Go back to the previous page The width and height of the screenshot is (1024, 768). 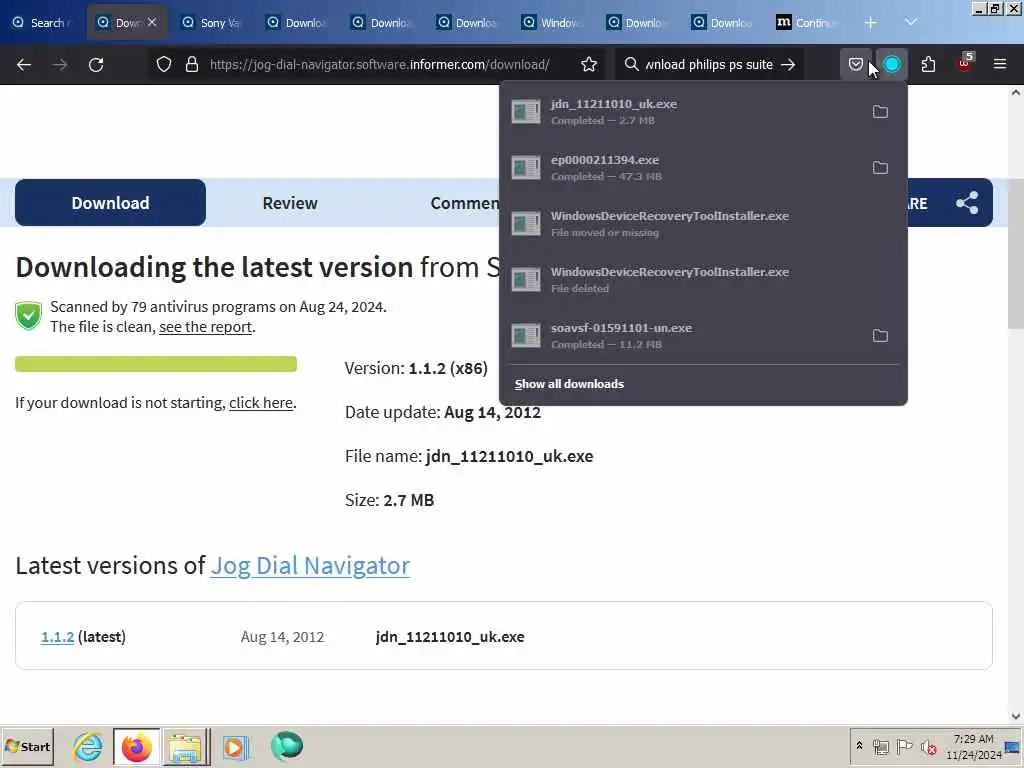point(24,65)
